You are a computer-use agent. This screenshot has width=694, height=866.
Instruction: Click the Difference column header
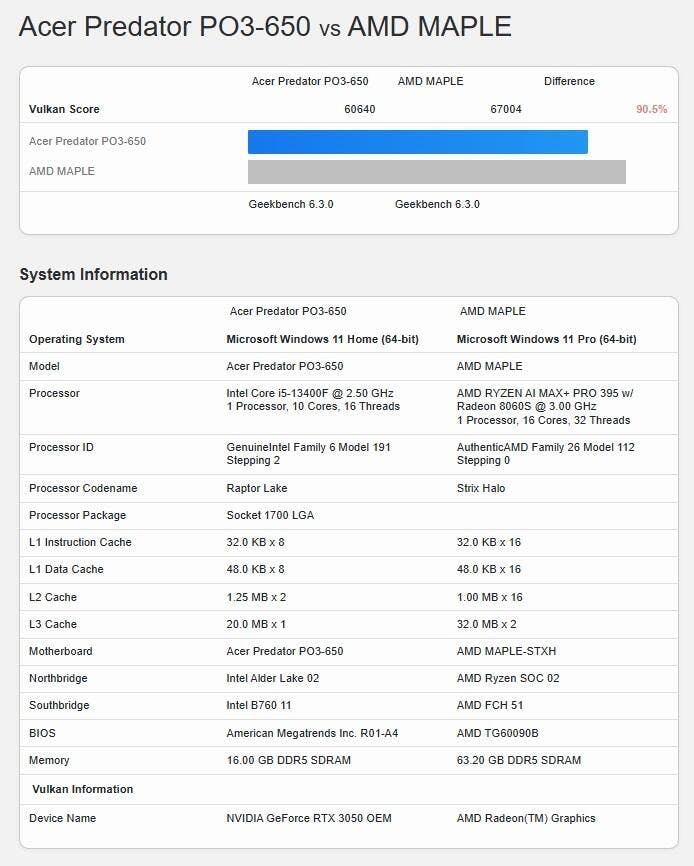point(569,81)
